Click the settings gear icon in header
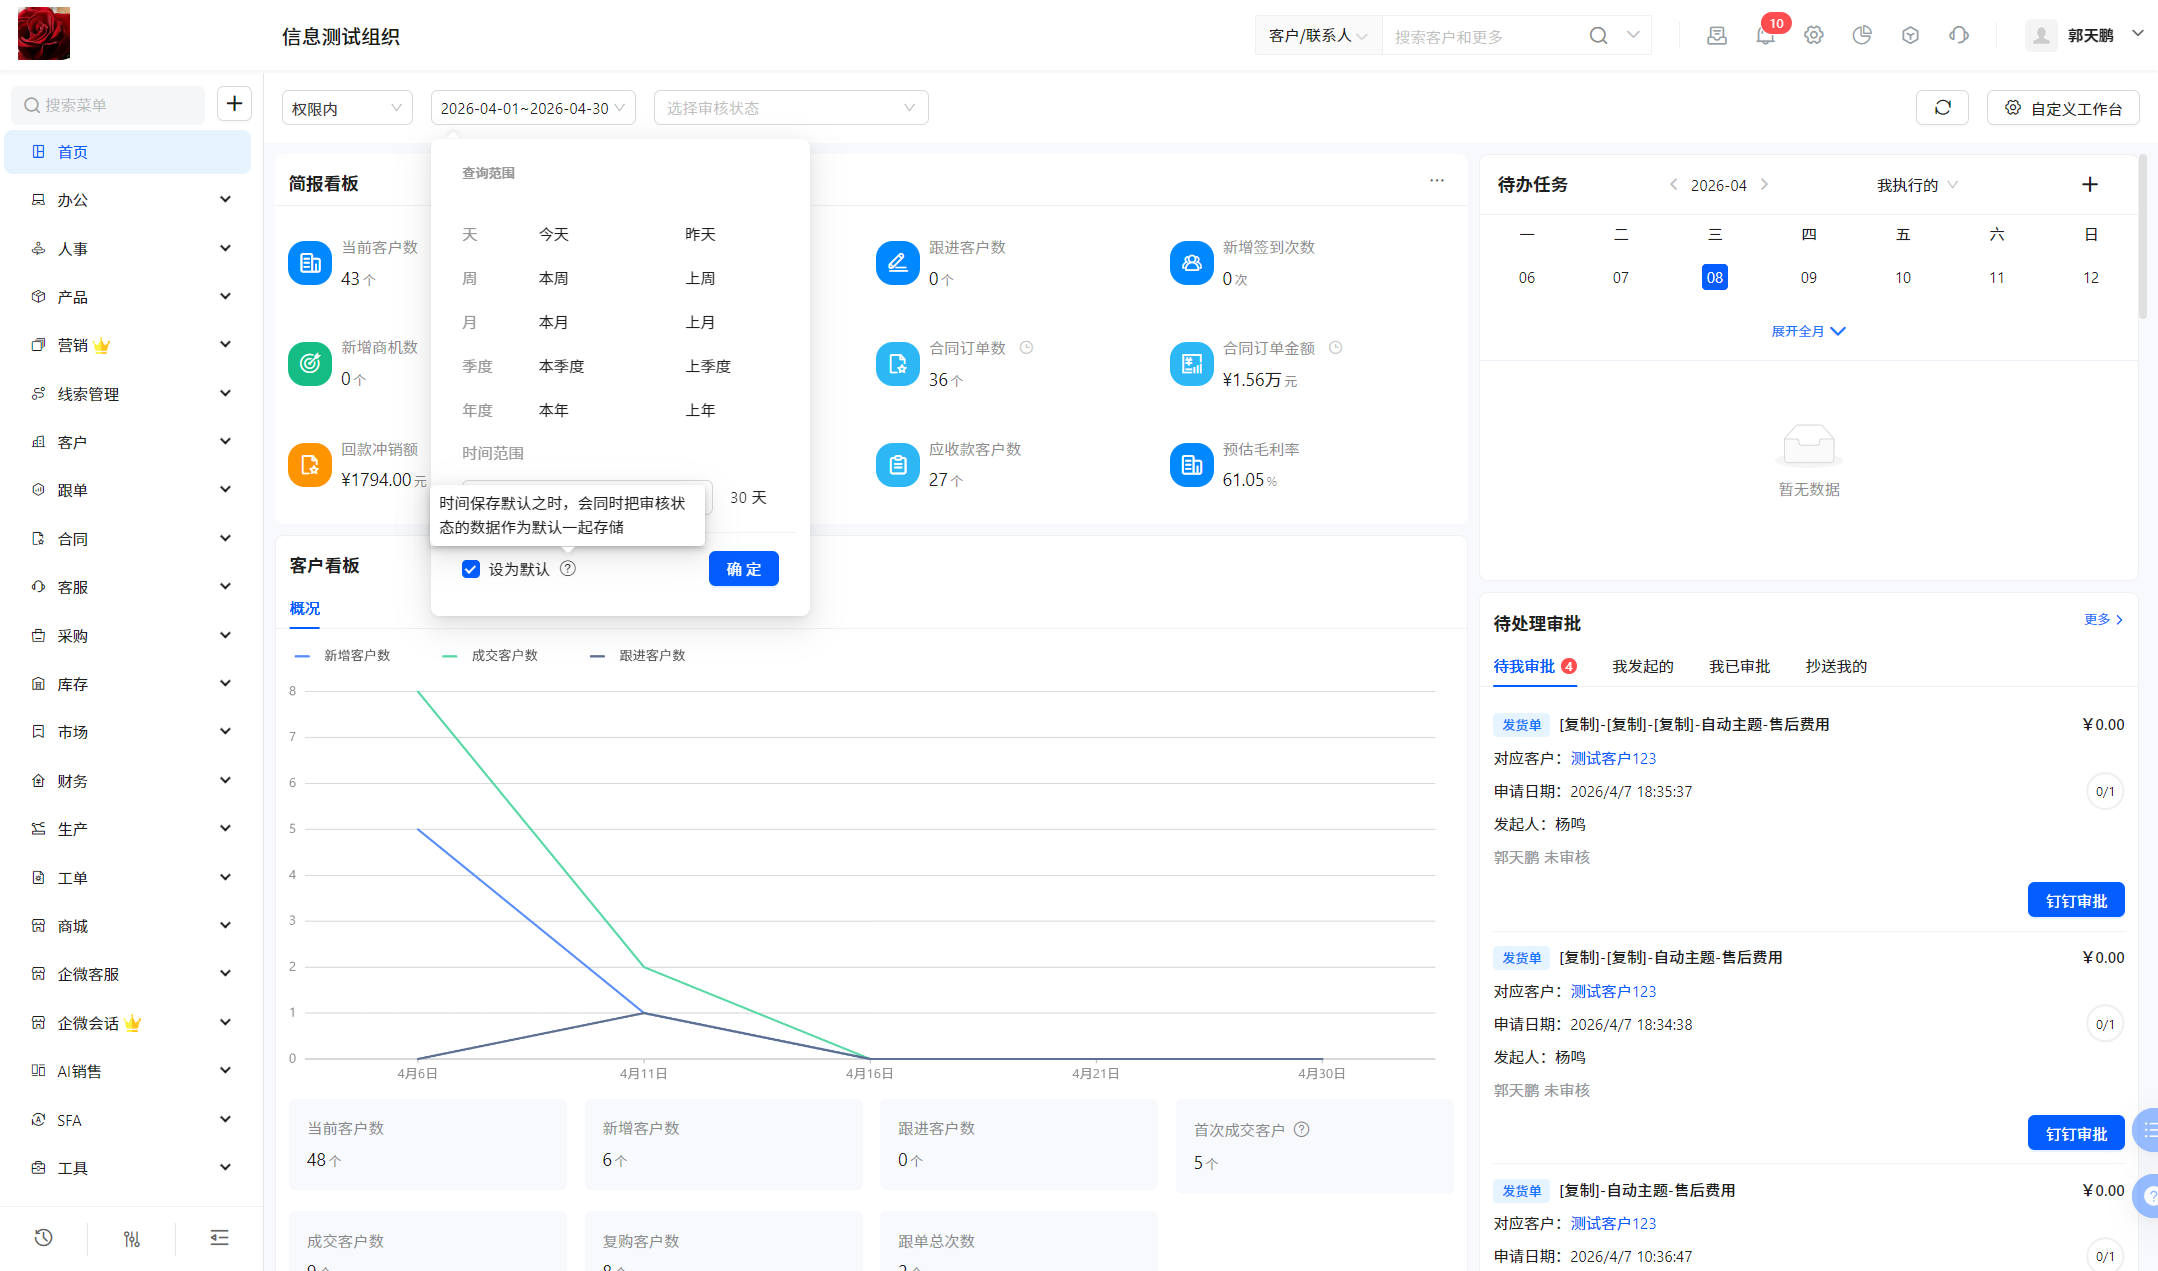Viewport: 2158px width, 1271px height. click(1814, 36)
